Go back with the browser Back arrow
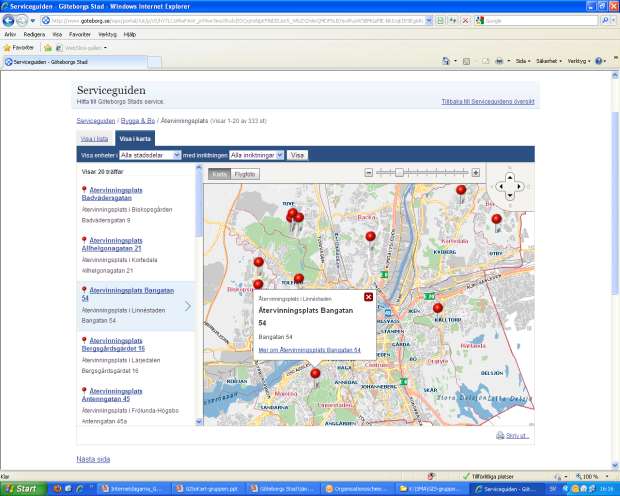 [x=8, y=21]
